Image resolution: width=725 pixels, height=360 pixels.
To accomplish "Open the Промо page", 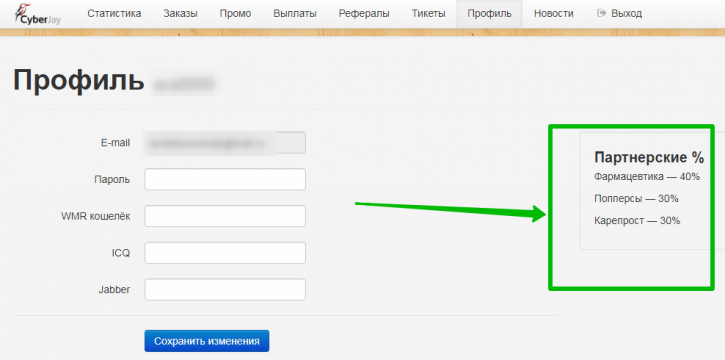I will (235, 13).
